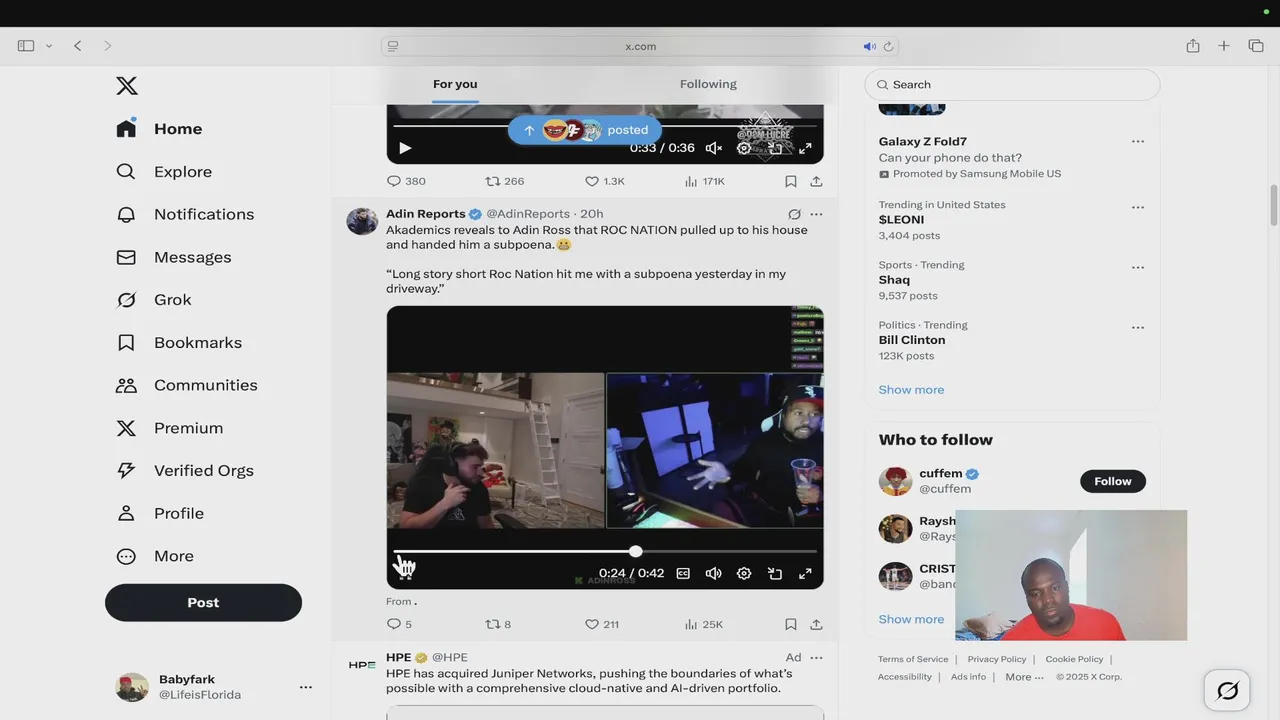Switch to the Following tab
The width and height of the screenshot is (1280, 720).
click(708, 84)
